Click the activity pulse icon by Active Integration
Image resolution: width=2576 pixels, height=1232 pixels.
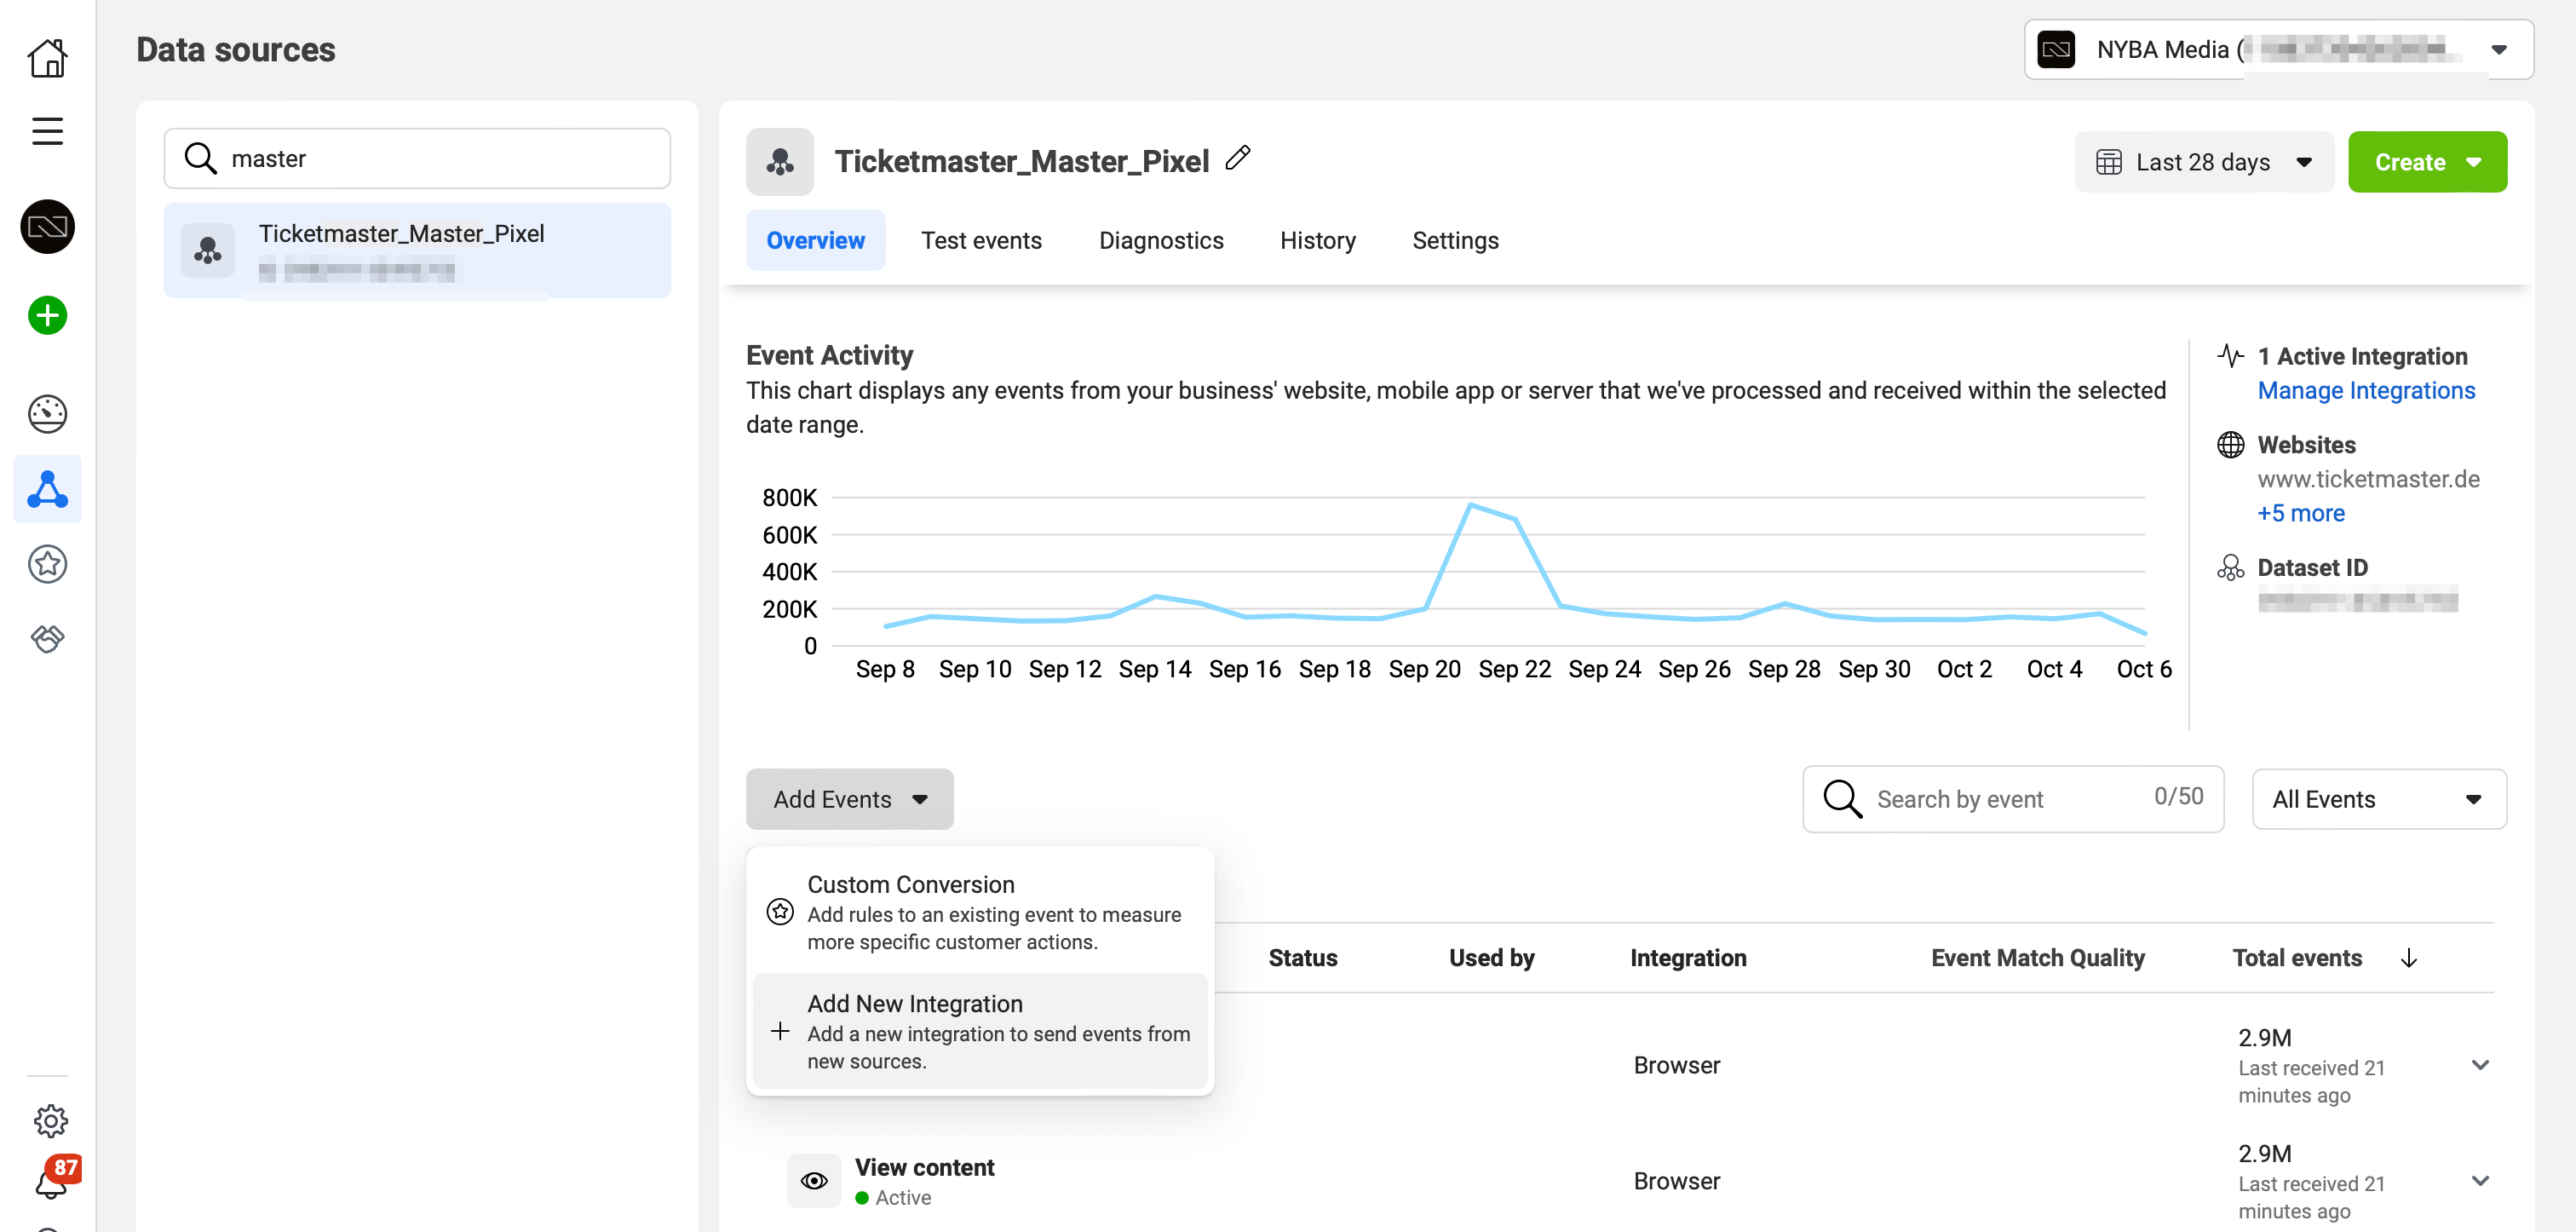point(2230,356)
